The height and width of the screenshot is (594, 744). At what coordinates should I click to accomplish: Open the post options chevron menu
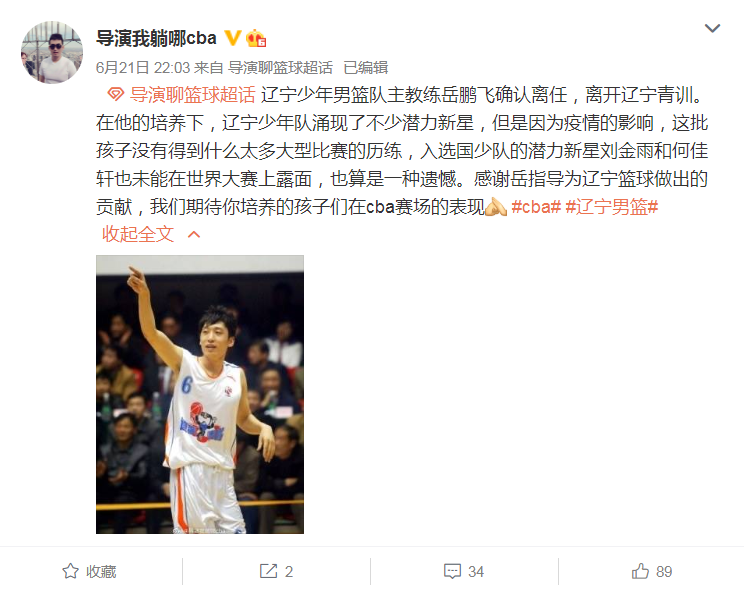point(712,28)
